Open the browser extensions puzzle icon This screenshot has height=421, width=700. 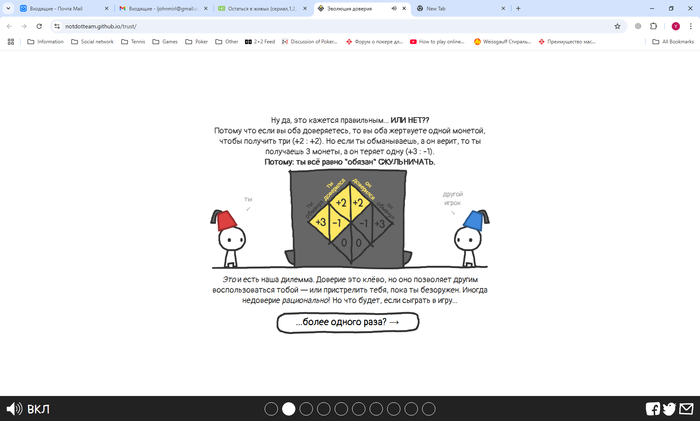[x=654, y=26]
